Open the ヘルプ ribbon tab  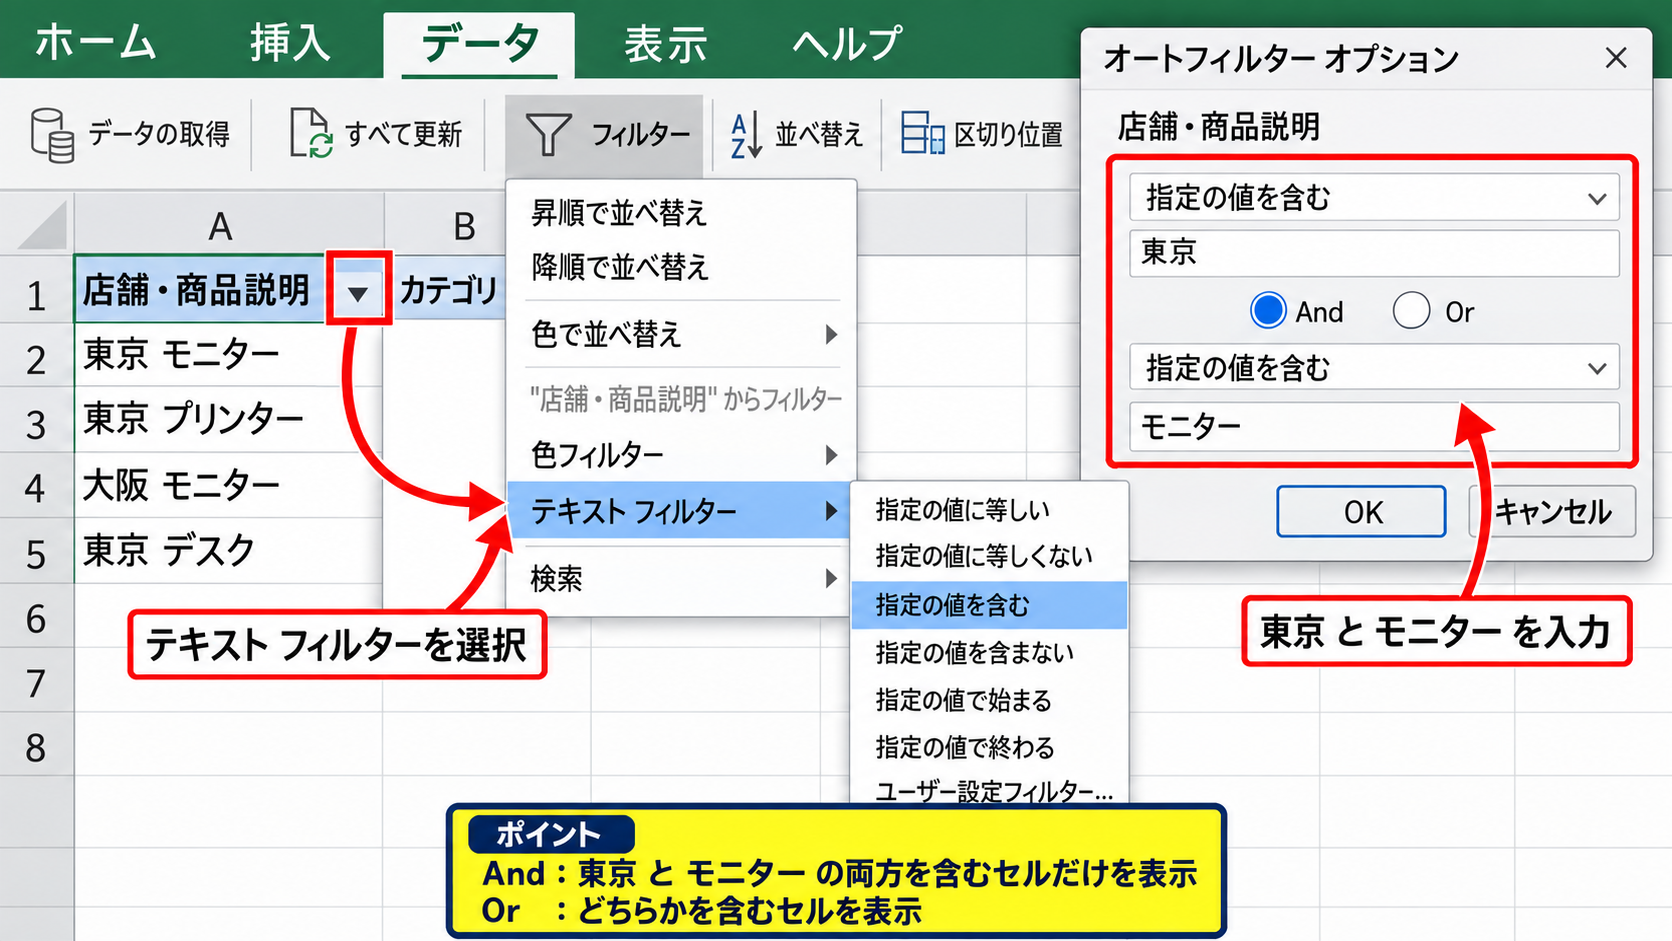tap(848, 43)
